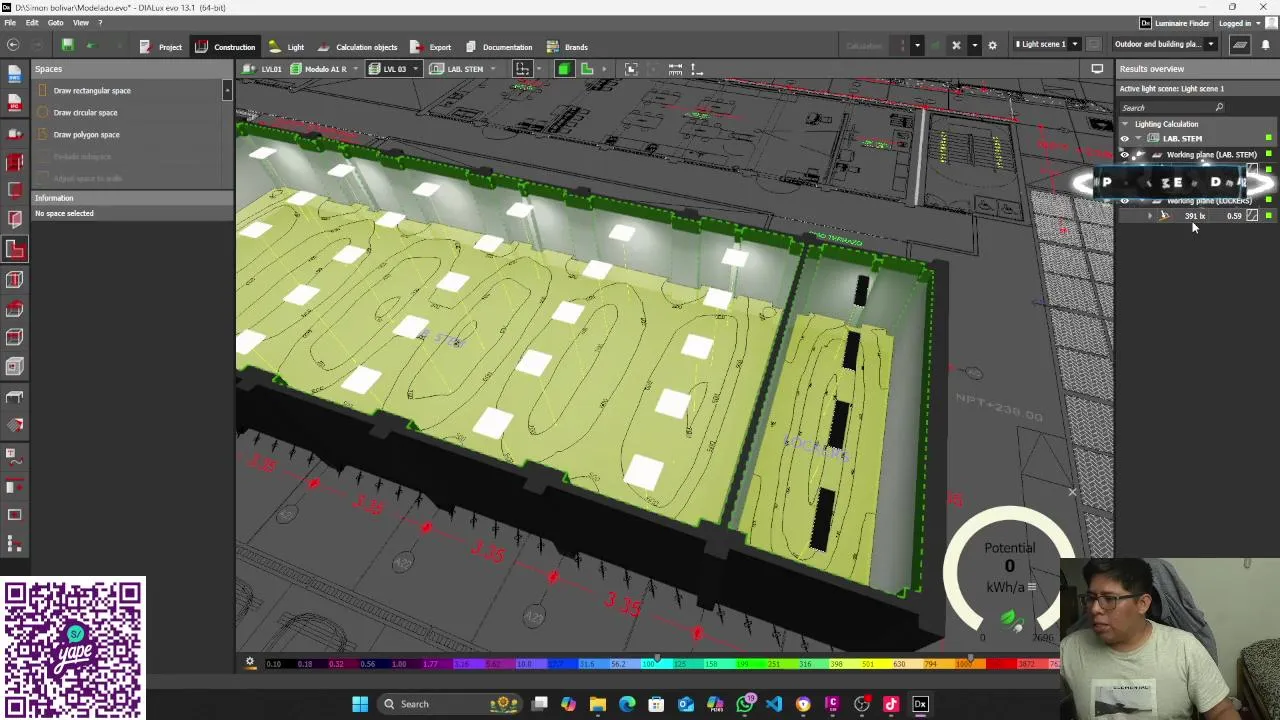
Task: Open the Edit menu
Action: (32, 22)
